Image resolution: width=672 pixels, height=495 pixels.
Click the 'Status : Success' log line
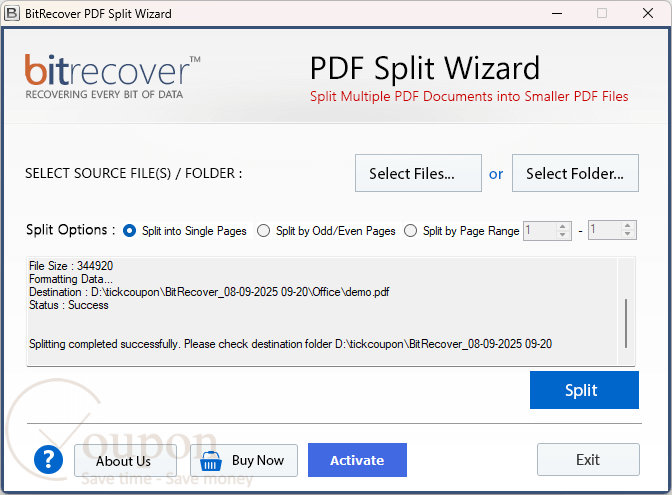(69, 305)
